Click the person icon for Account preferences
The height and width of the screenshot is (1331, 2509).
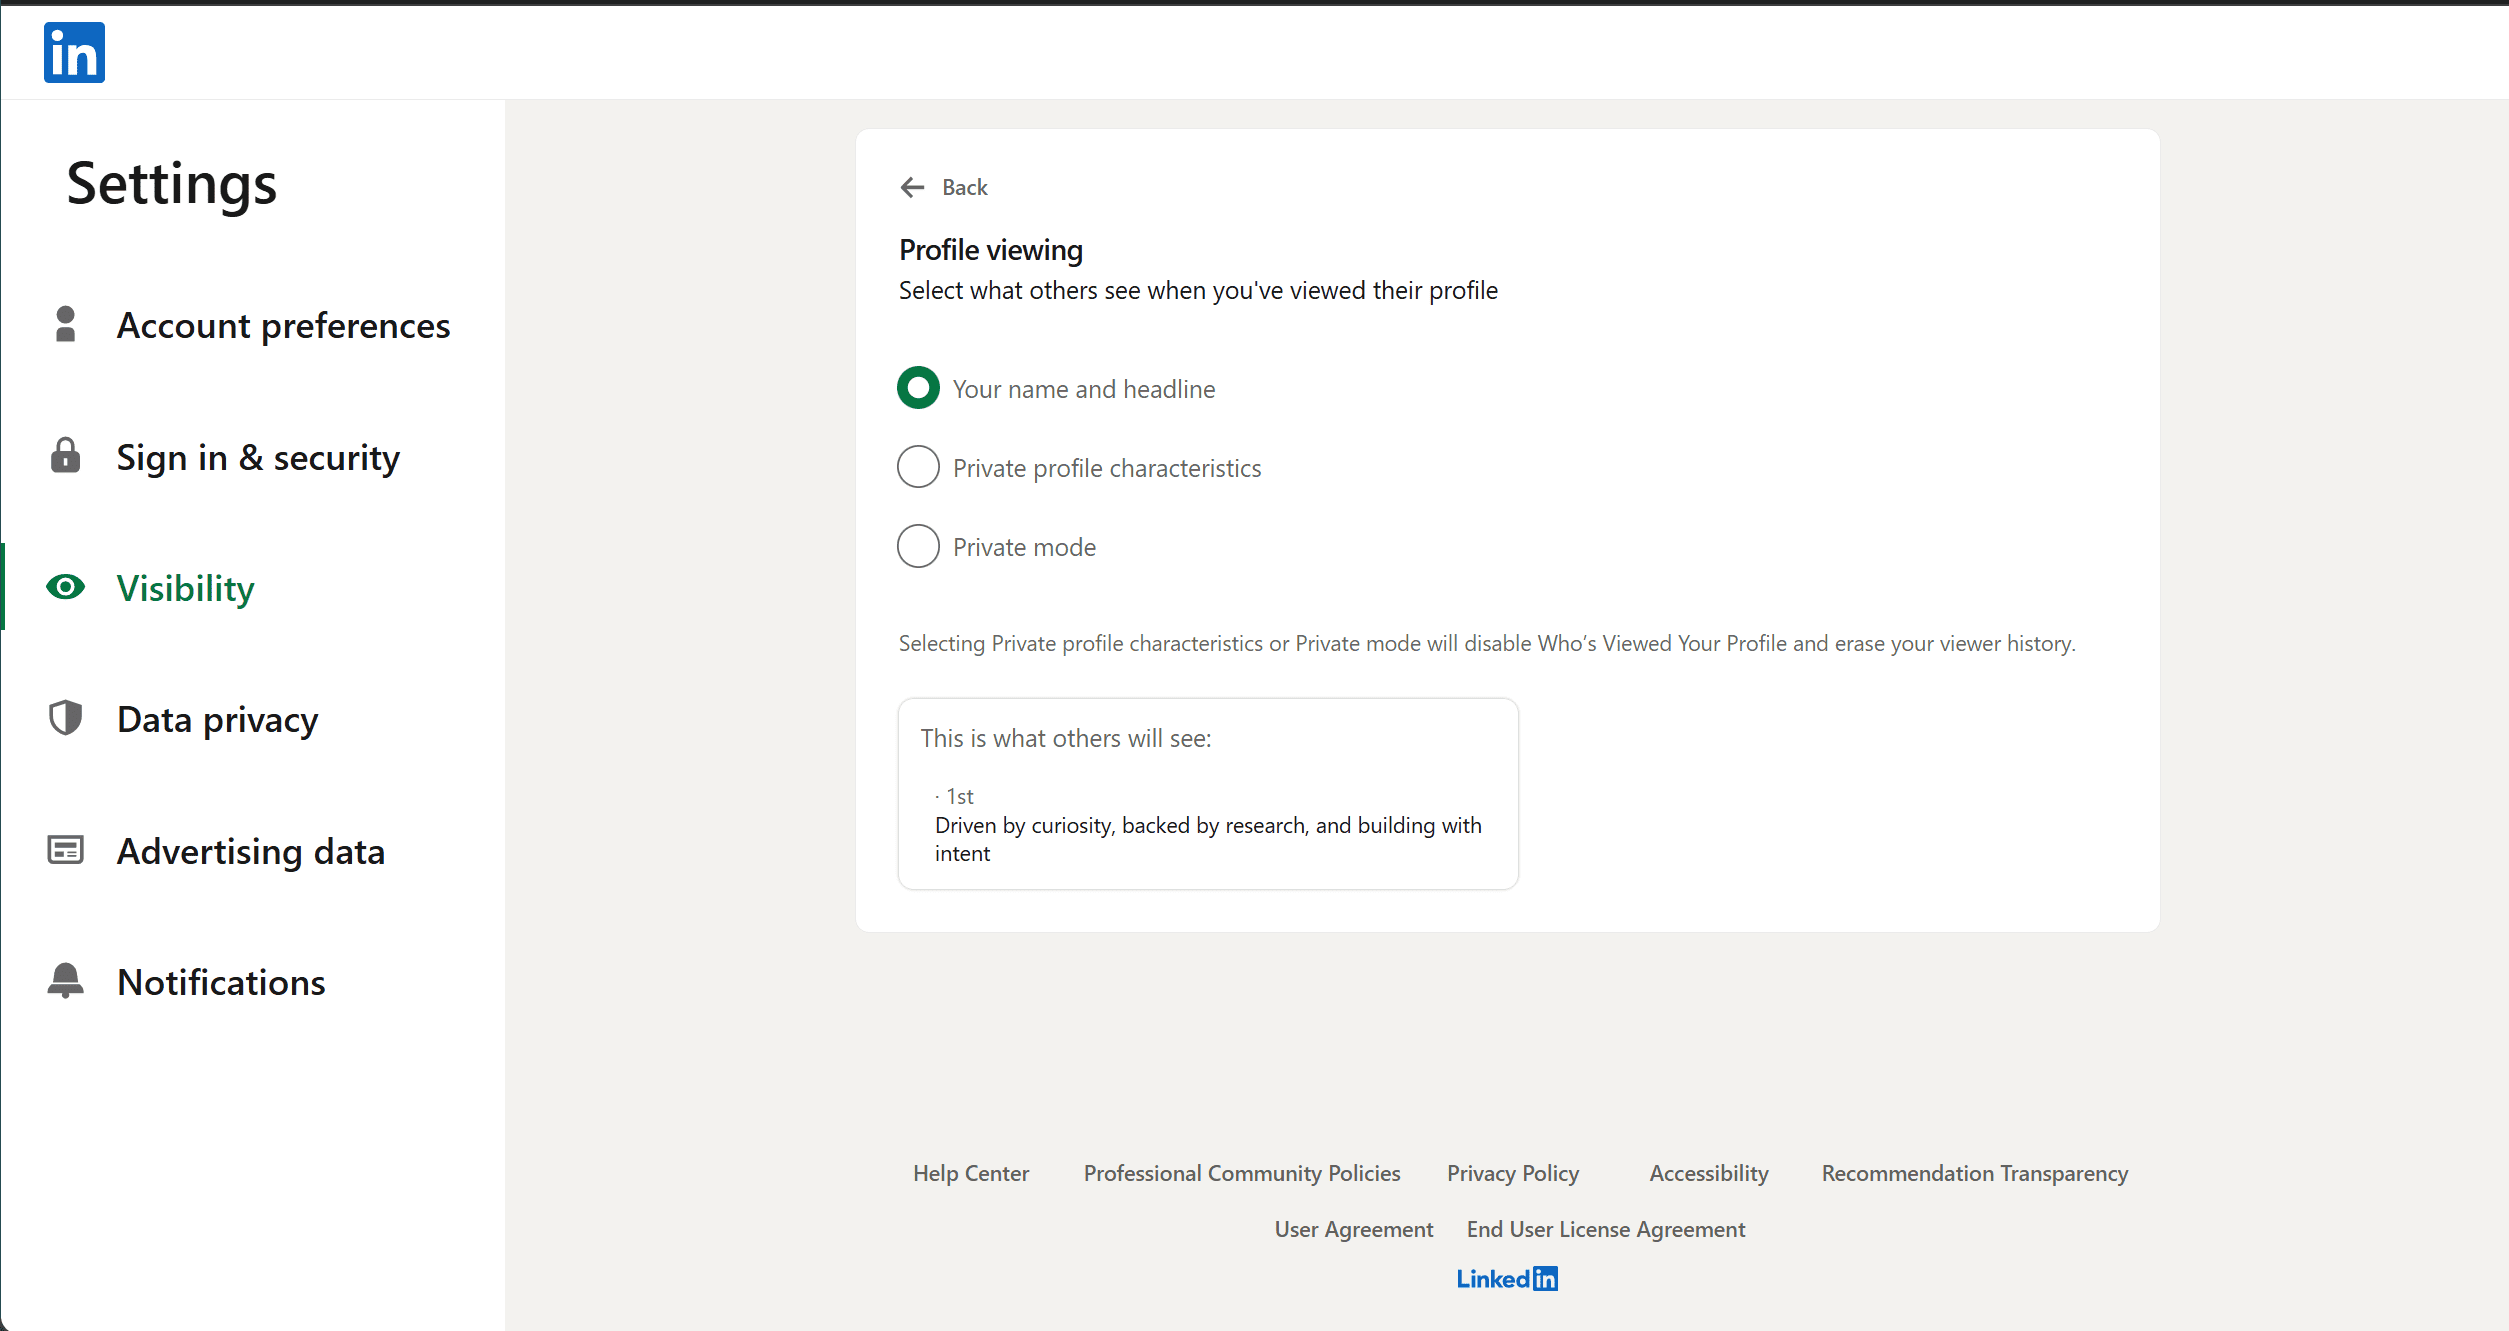65,325
